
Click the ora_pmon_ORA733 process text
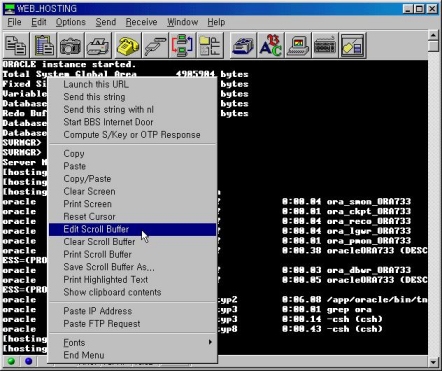click(x=369, y=241)
